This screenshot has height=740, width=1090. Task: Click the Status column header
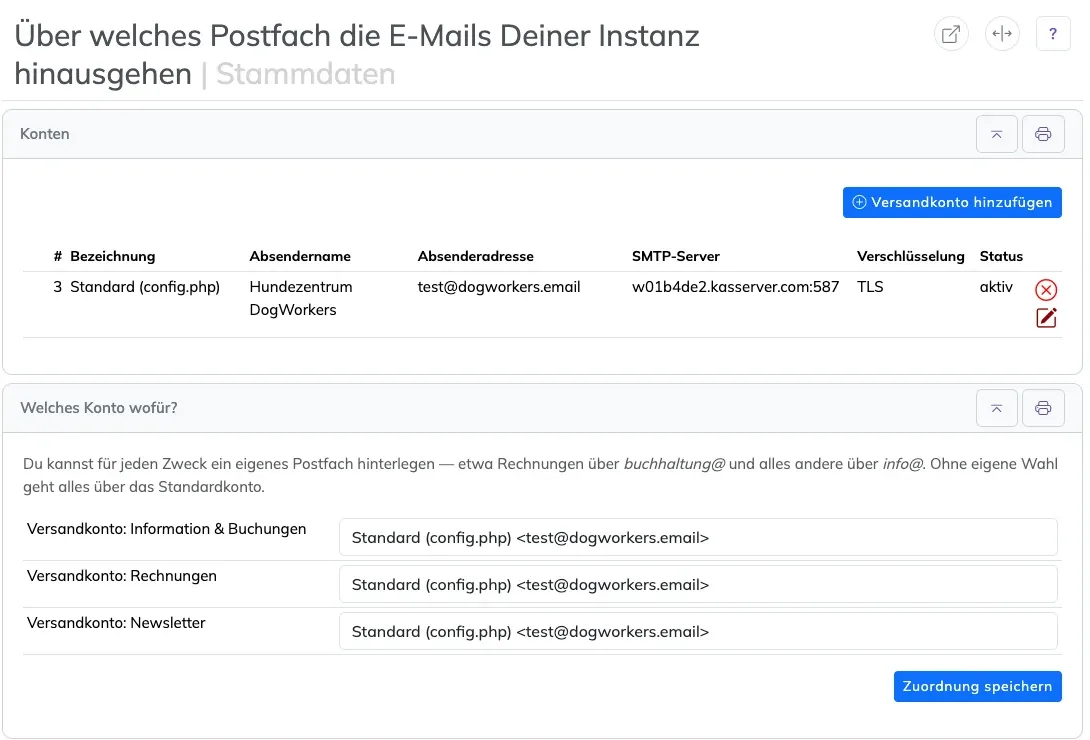coord(1001,256)
